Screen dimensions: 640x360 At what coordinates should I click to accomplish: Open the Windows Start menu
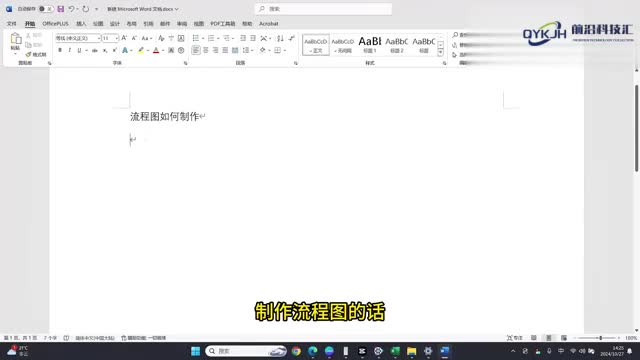click(196, 351)
